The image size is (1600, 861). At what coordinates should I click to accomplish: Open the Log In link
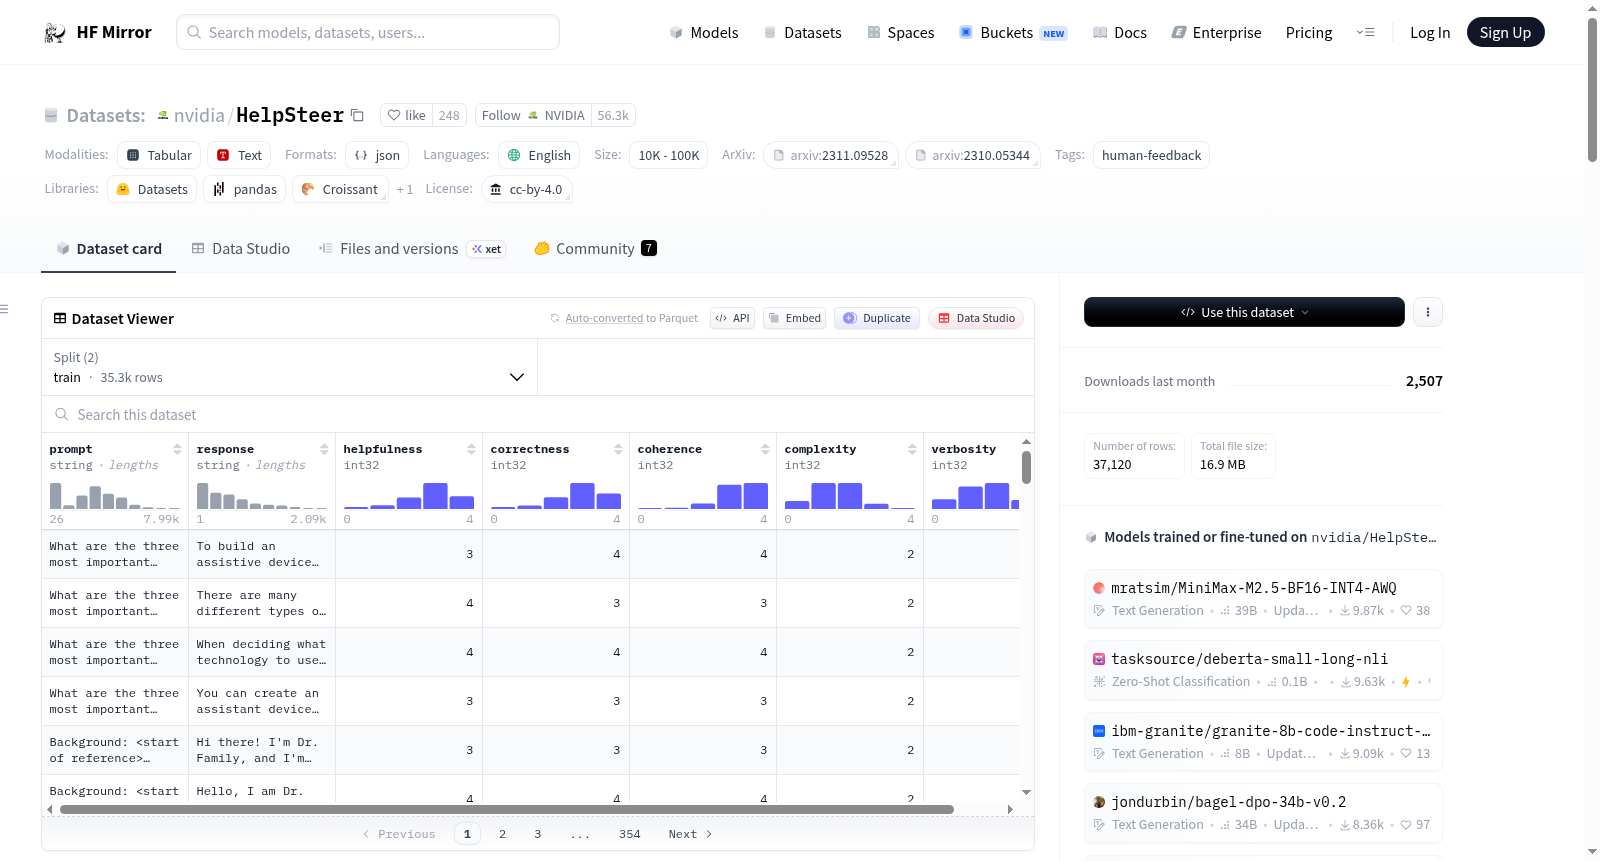coord(1430,33)
